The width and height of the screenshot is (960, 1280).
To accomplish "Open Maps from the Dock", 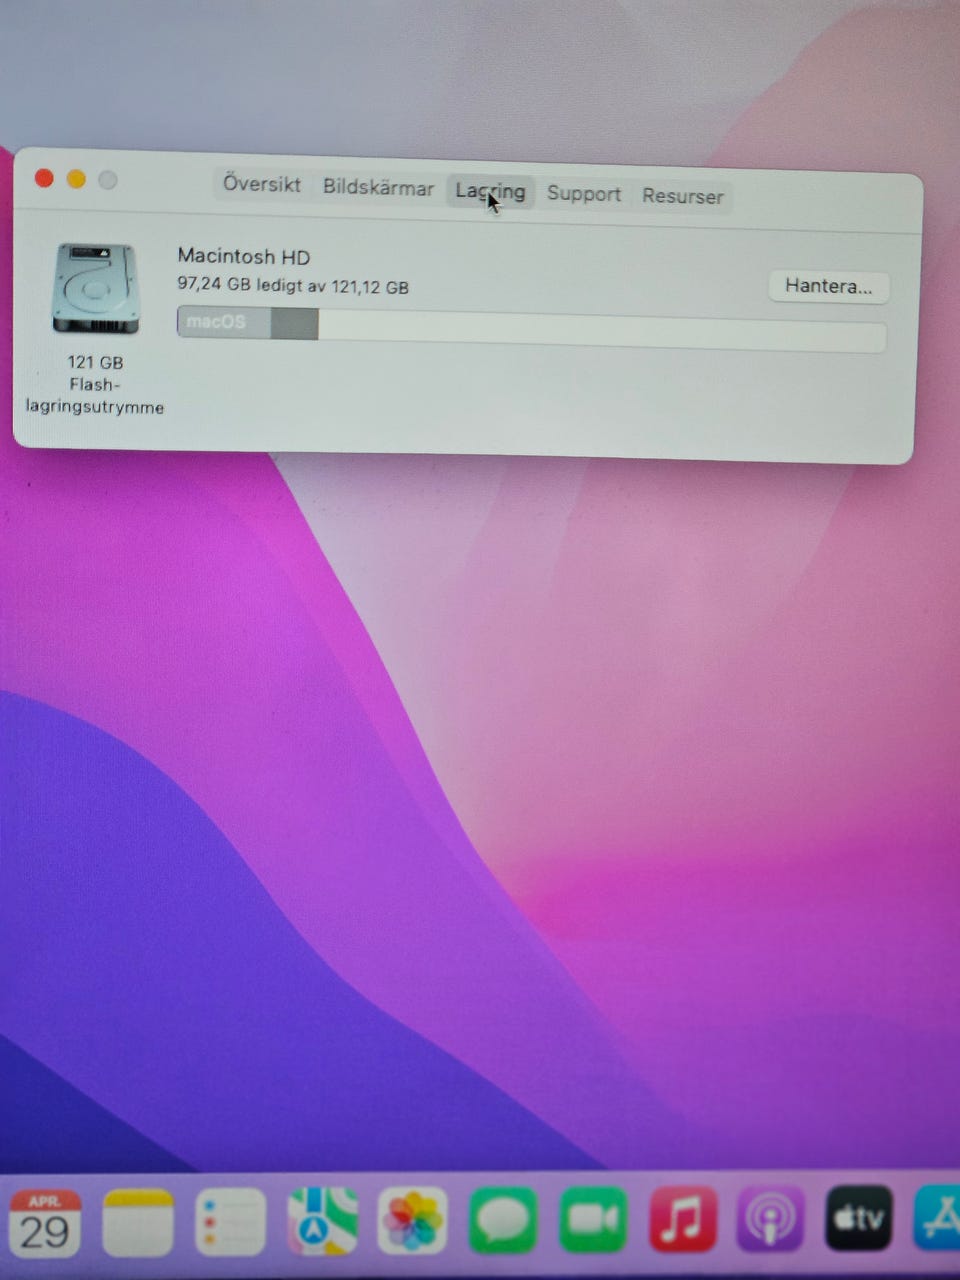I will tap(323, 1221).
